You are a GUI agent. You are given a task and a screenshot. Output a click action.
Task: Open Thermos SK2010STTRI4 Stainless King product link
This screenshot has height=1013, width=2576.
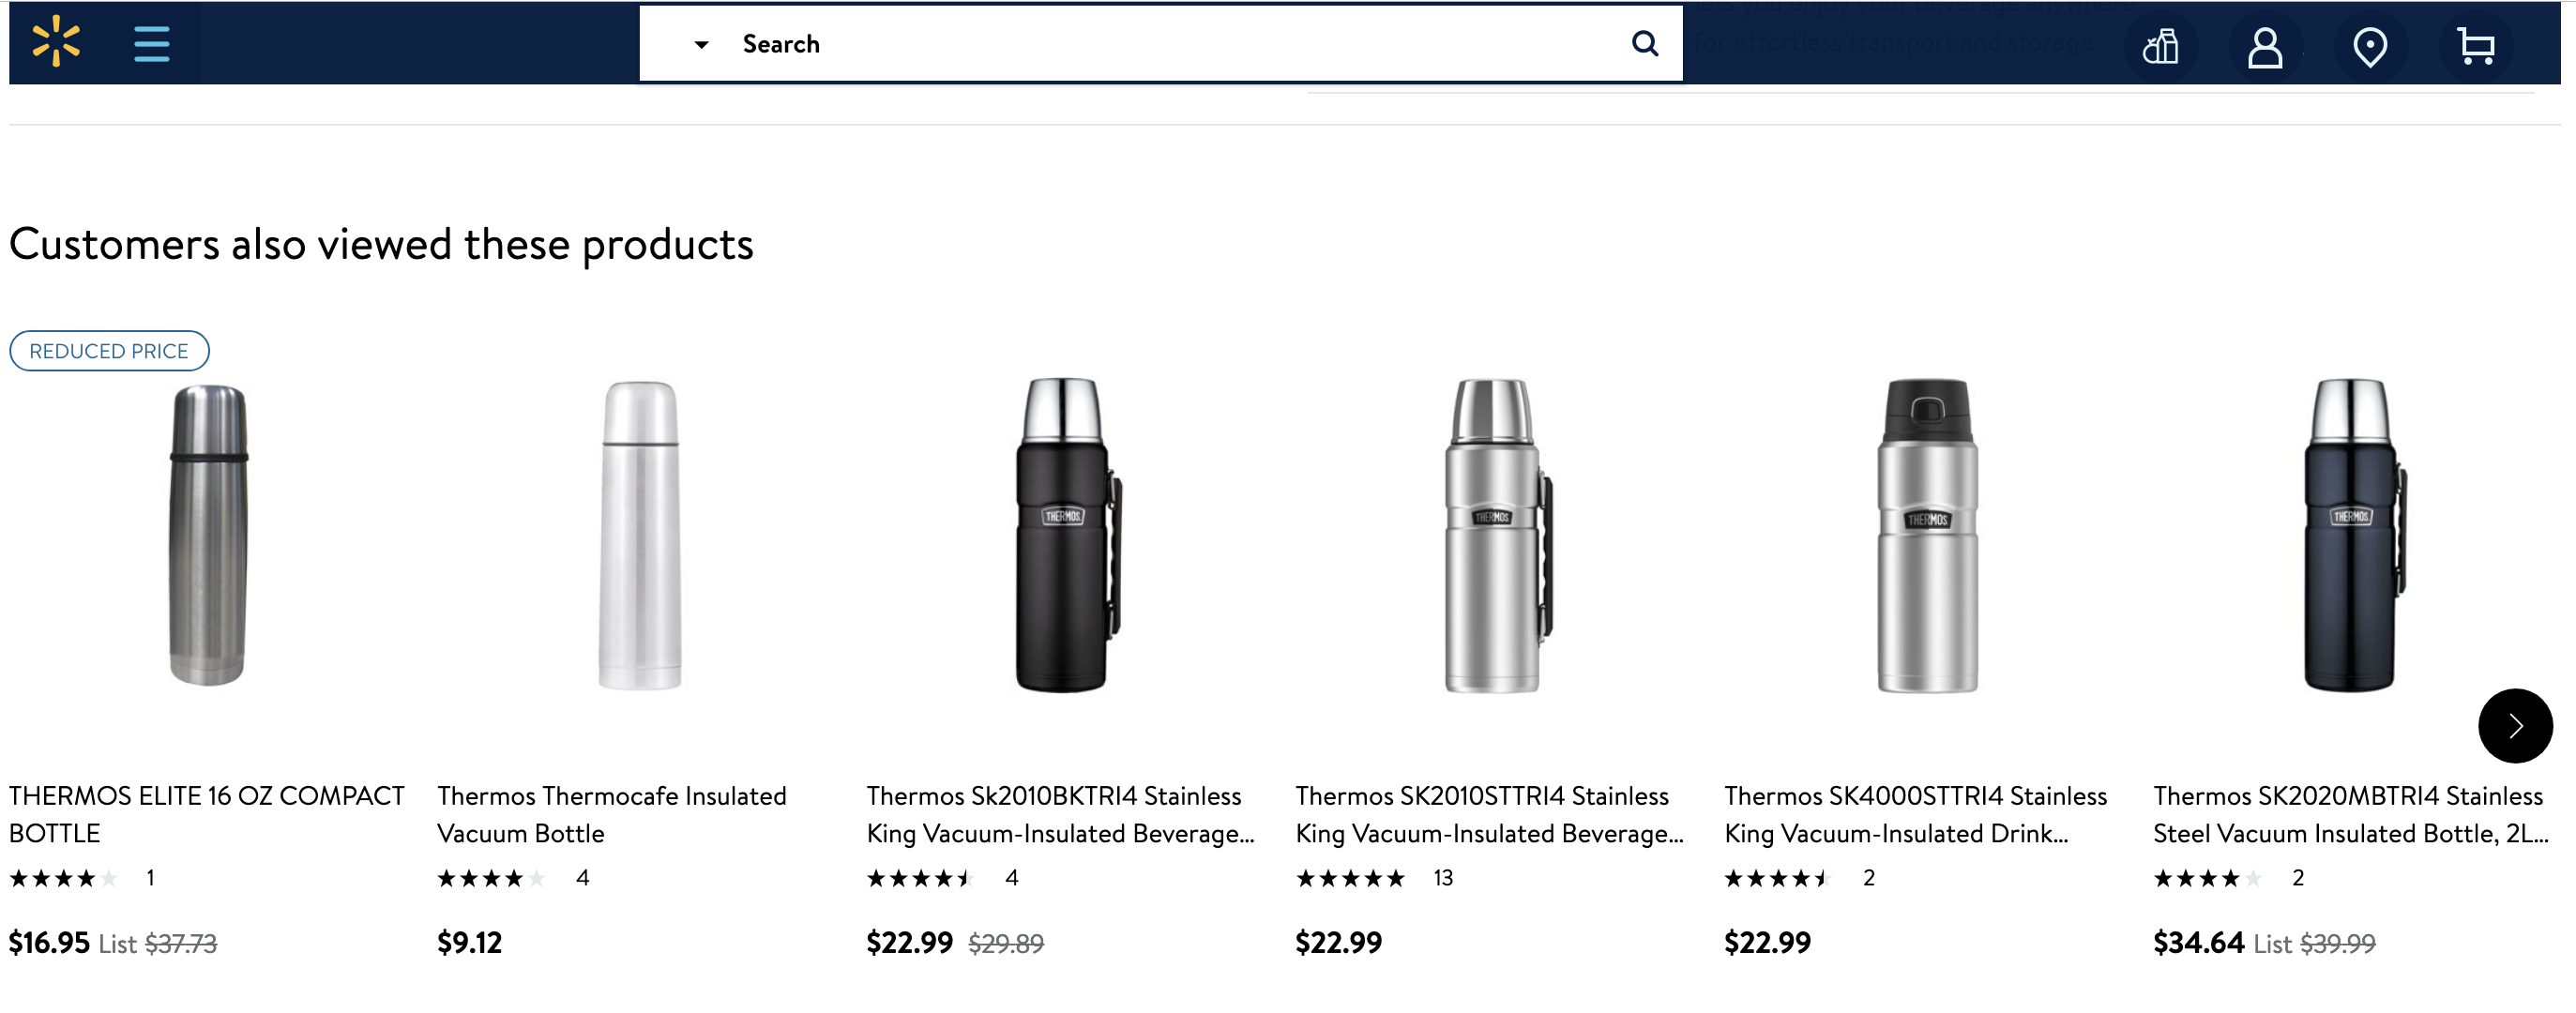click(x=1488, y=814)
